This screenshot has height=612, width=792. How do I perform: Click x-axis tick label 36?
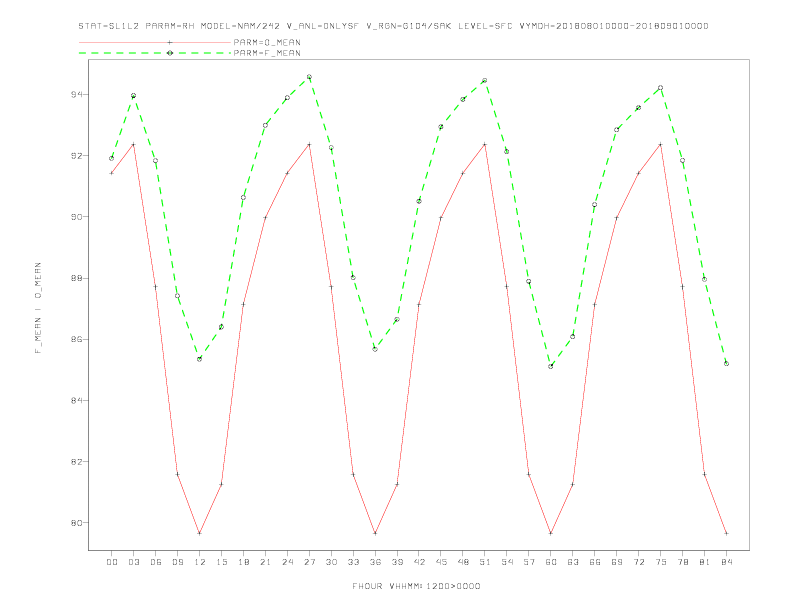(x=375, y=562)
